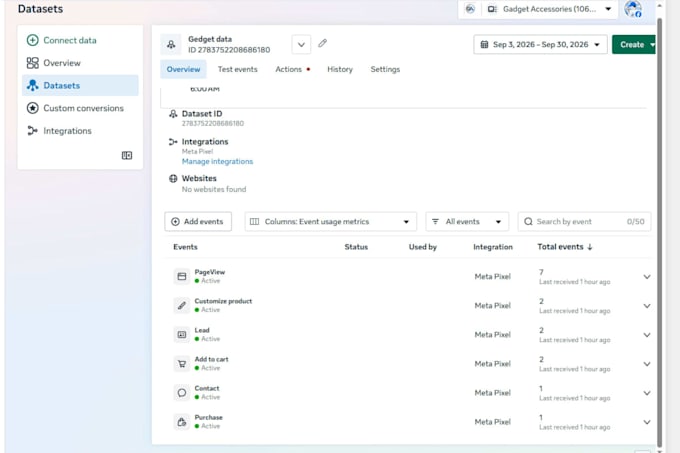Select the Overview tab
Viewport: 680px width, 453px height.
[x=183, y=69]
